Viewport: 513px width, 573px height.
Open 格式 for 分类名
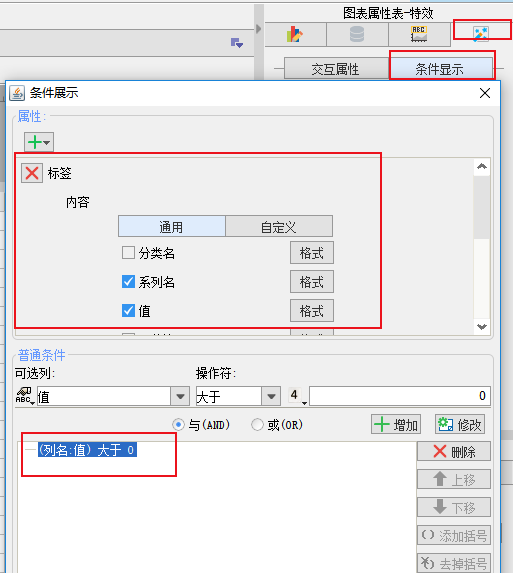click(312, 253)
